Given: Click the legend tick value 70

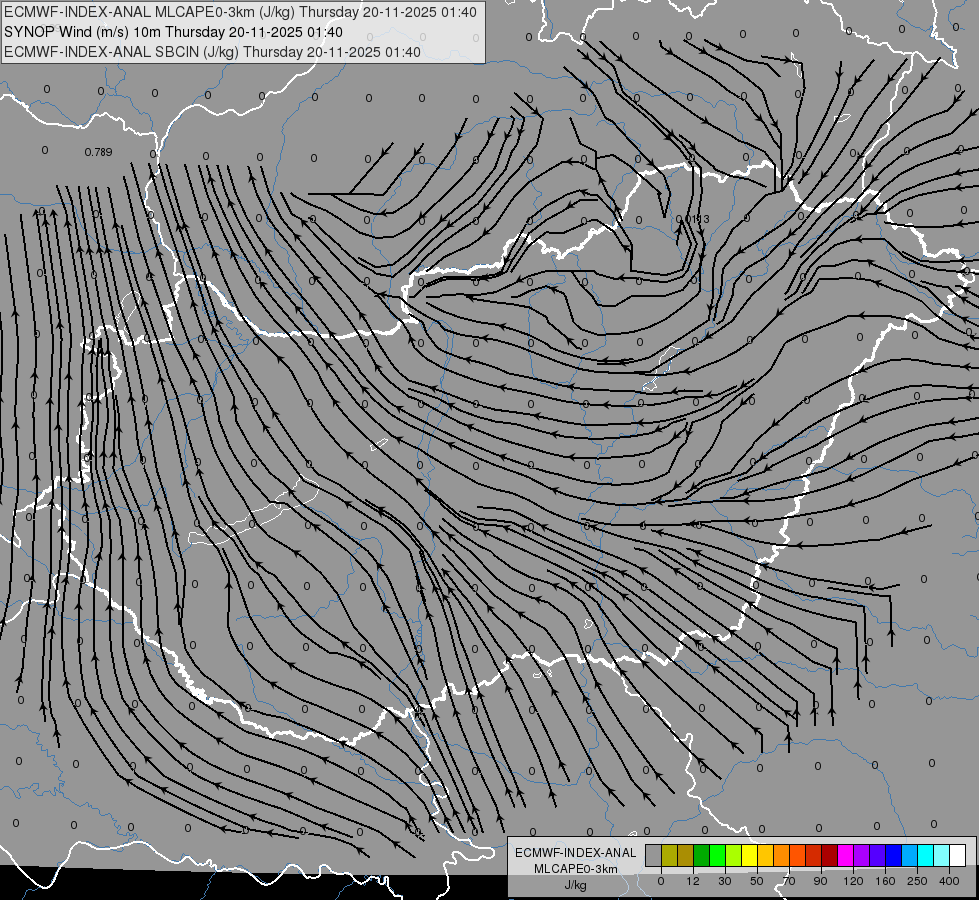Looking at the screenshot, I should tap(789, 881).
